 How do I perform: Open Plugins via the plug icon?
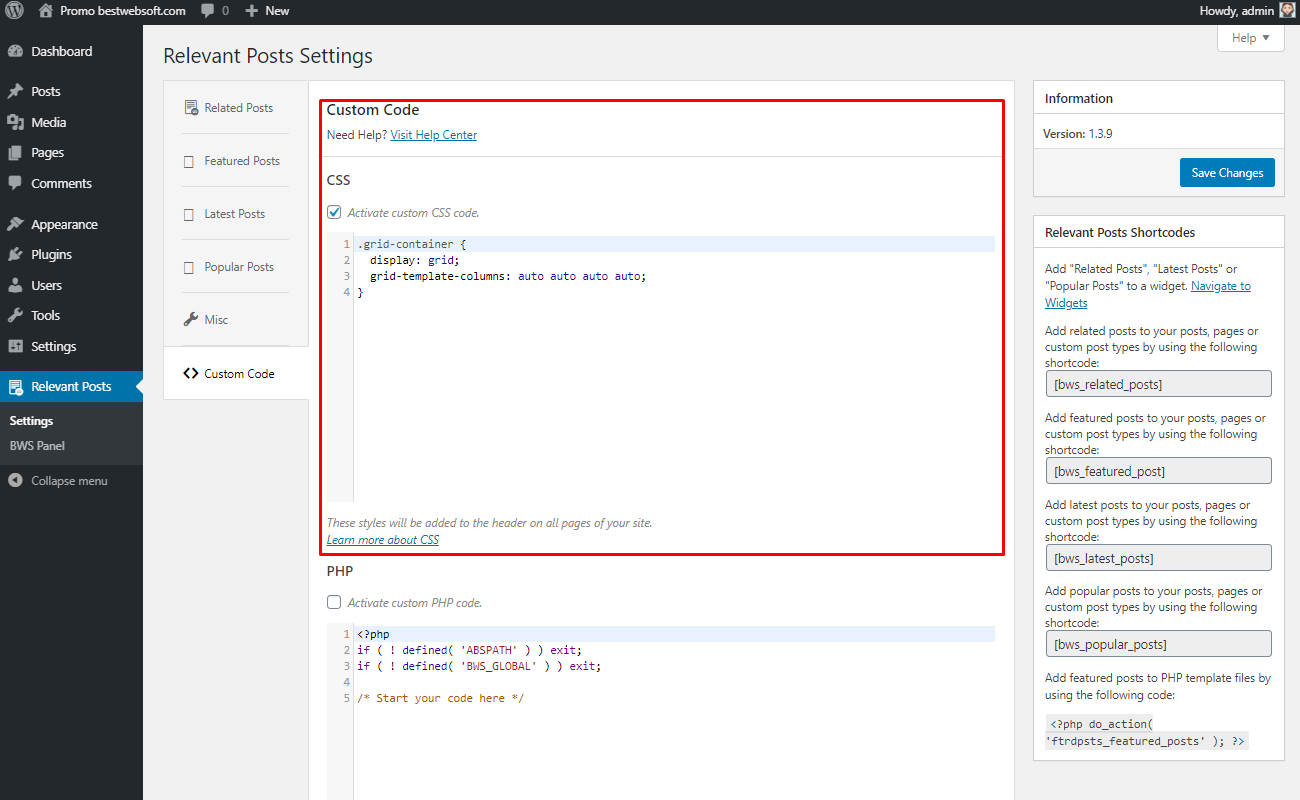click(15, 255)
